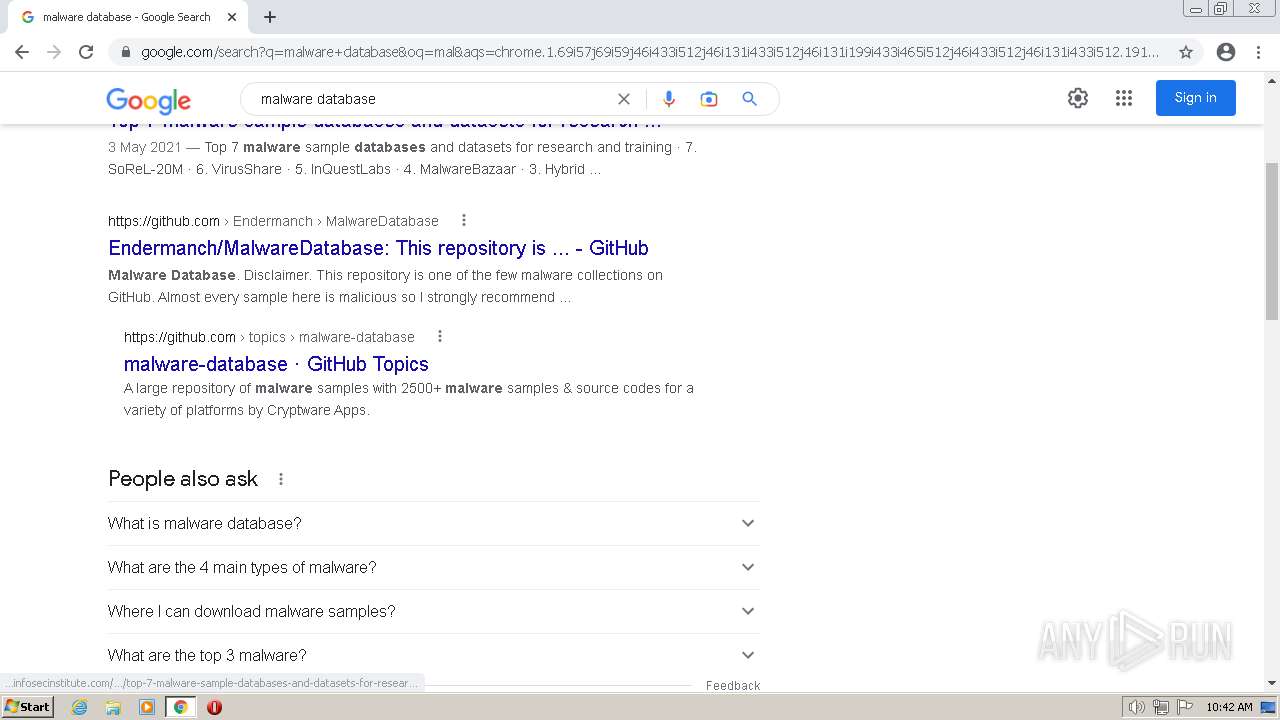The image size is (1280, 720).
Task: Open media player from taskbar
Action: click(x=147, y=707)
